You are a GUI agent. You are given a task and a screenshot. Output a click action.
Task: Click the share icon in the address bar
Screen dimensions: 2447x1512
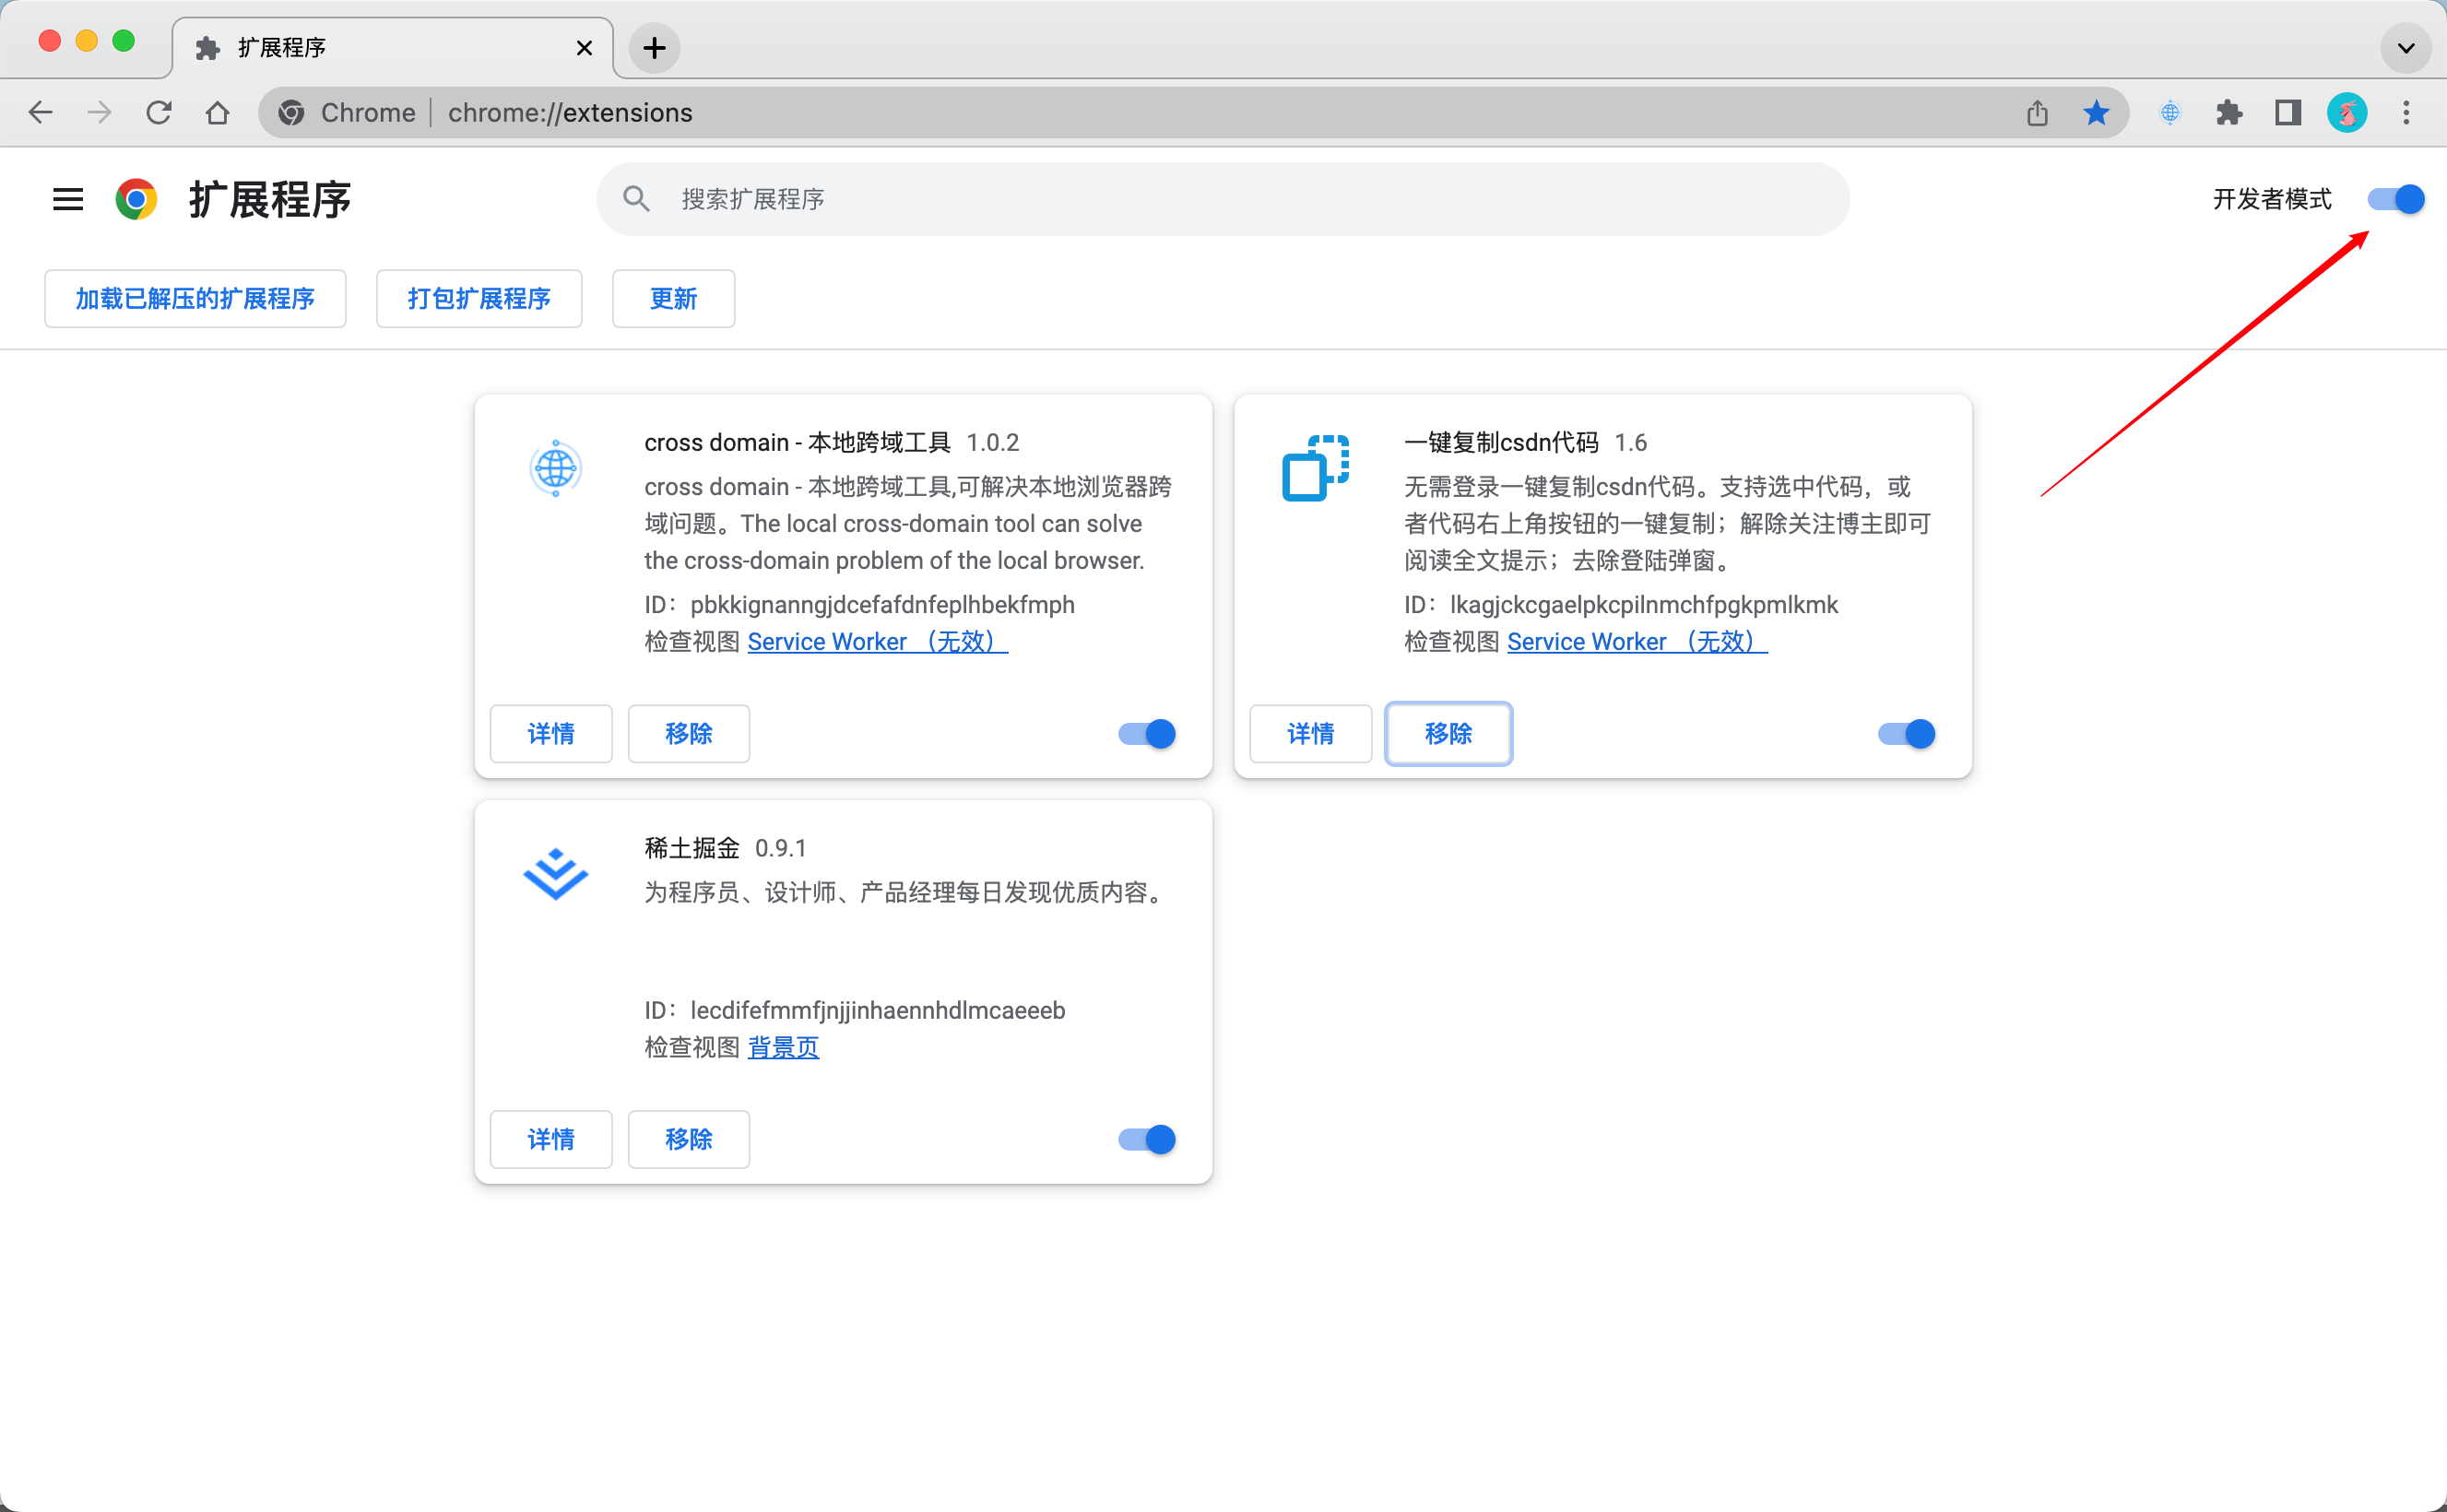click(x=2036, y=112)
